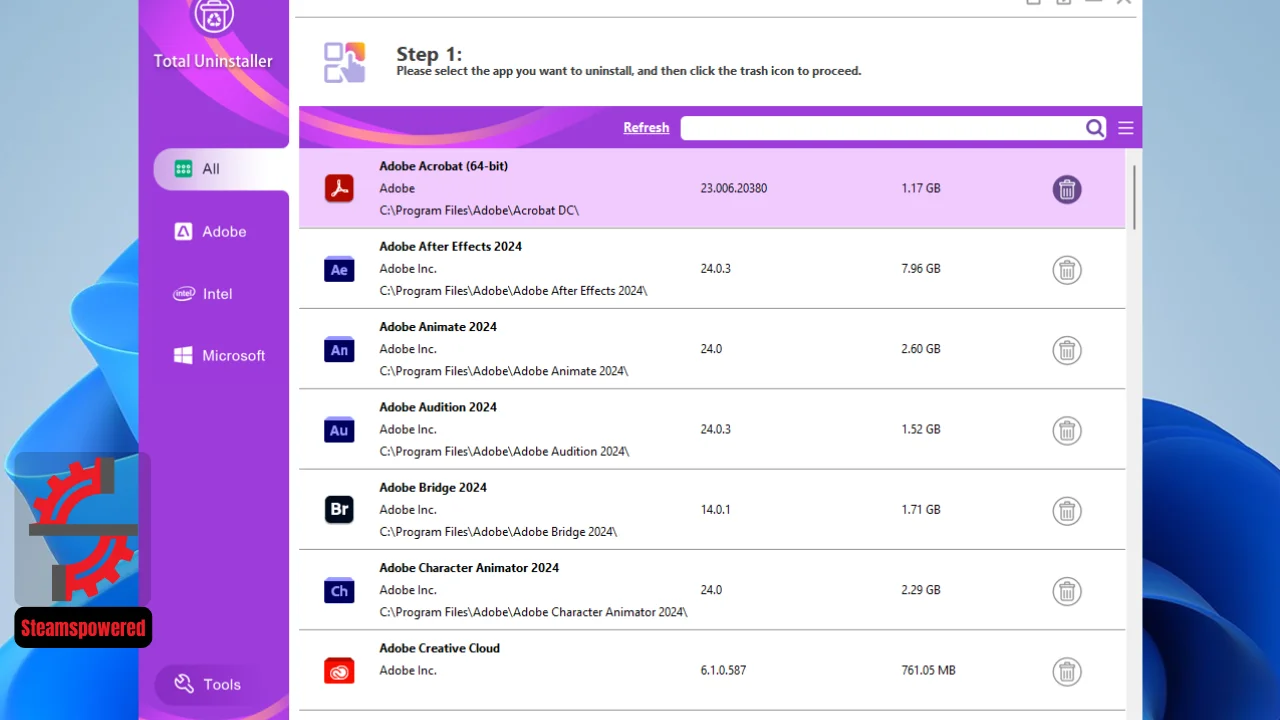Click into the search input field

coord(883,128)
